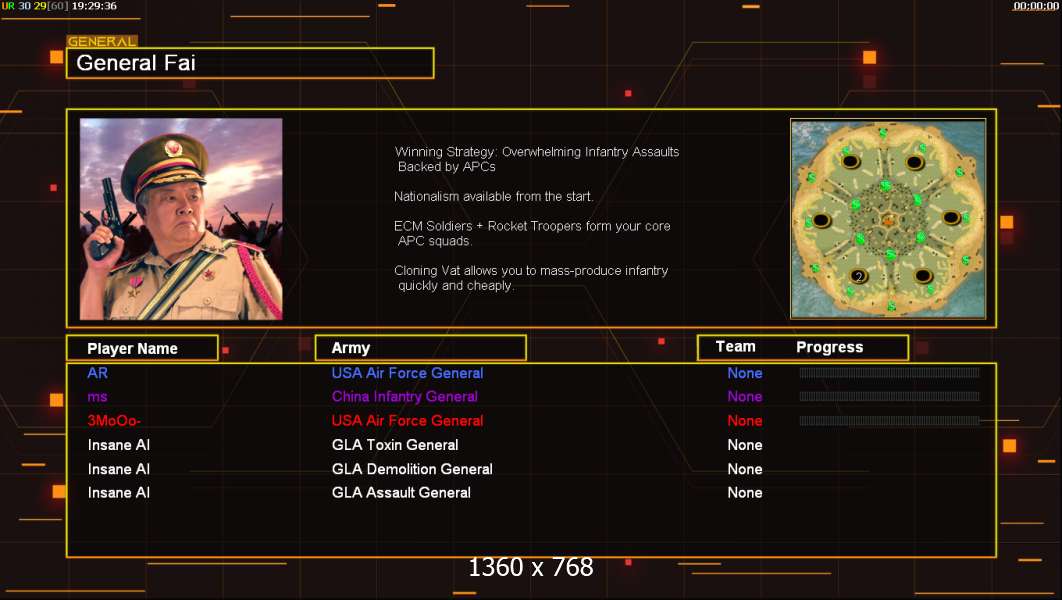Select player name ms
This screenshot has height=600, width=1062.
98,397
